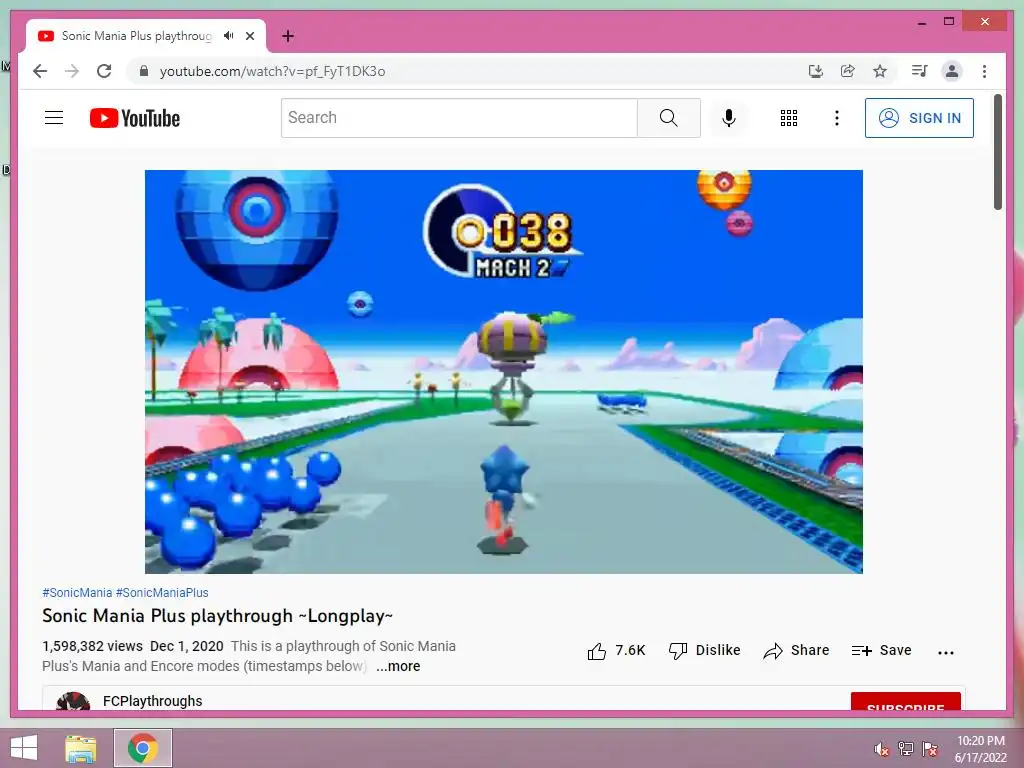This screenshot has height=768, width=1024.
Task: Click the FCPlaythroughs channel avatar
Action: click(73, 701)
